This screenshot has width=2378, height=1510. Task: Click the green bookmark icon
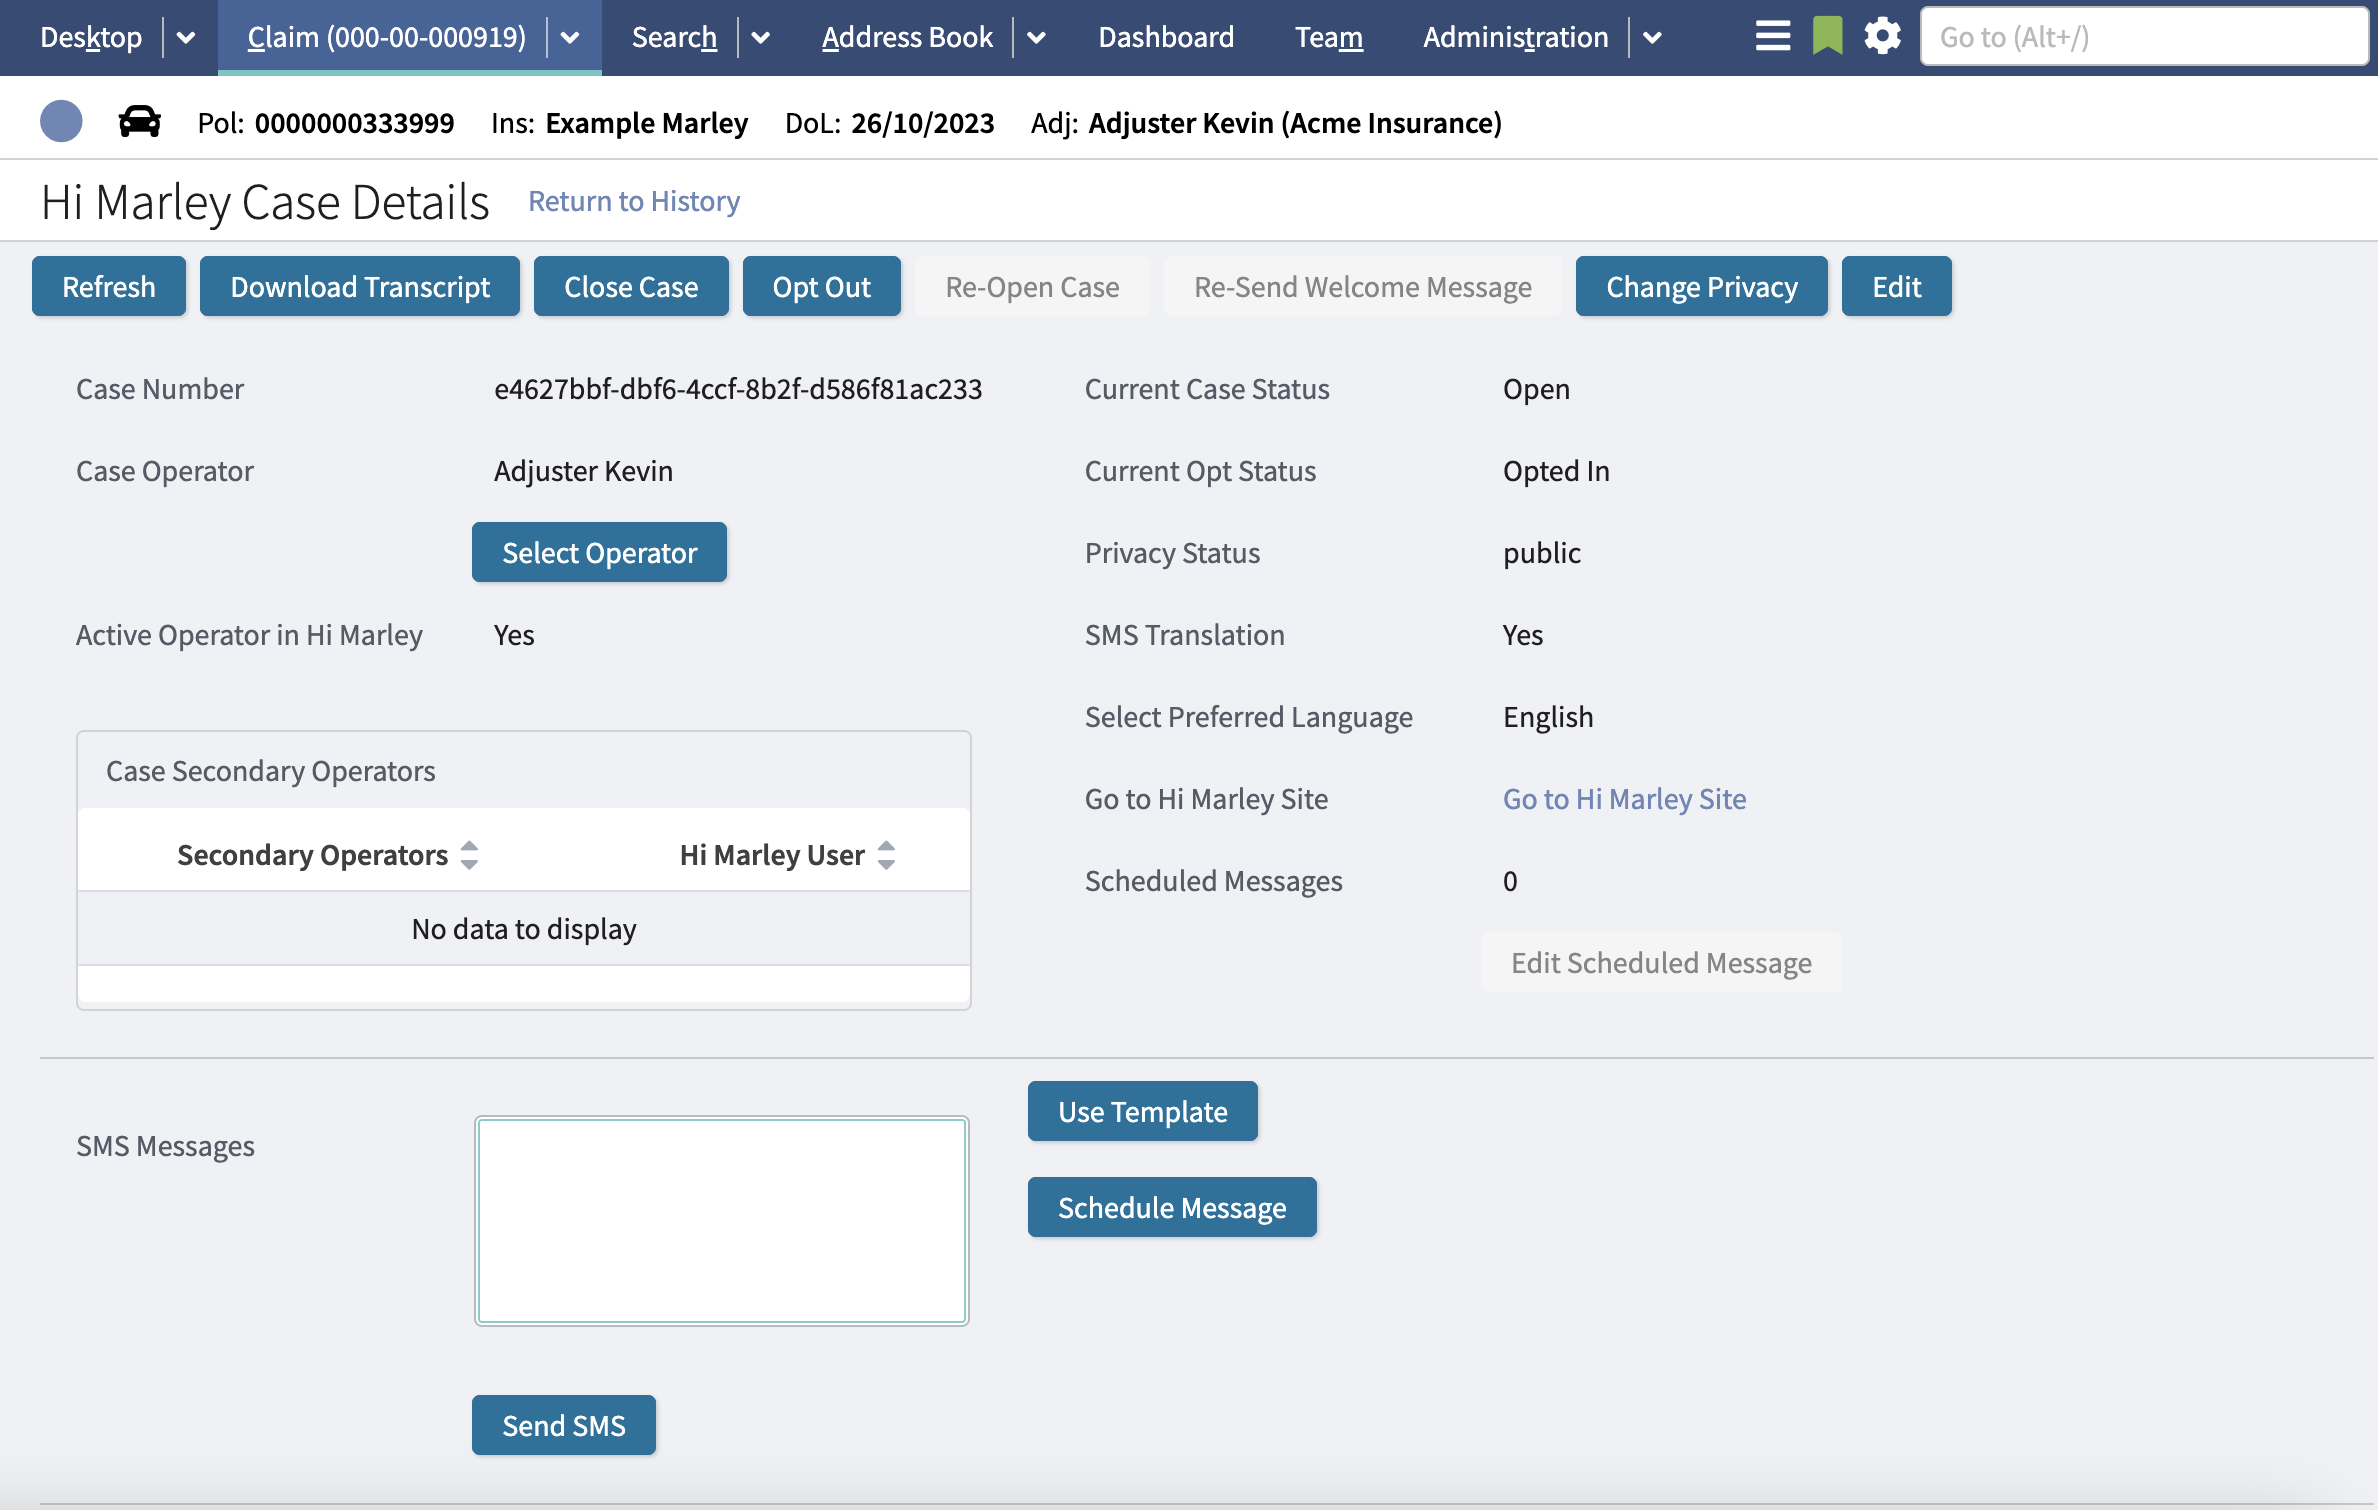pyautogui.click(x=1827, y=37)
